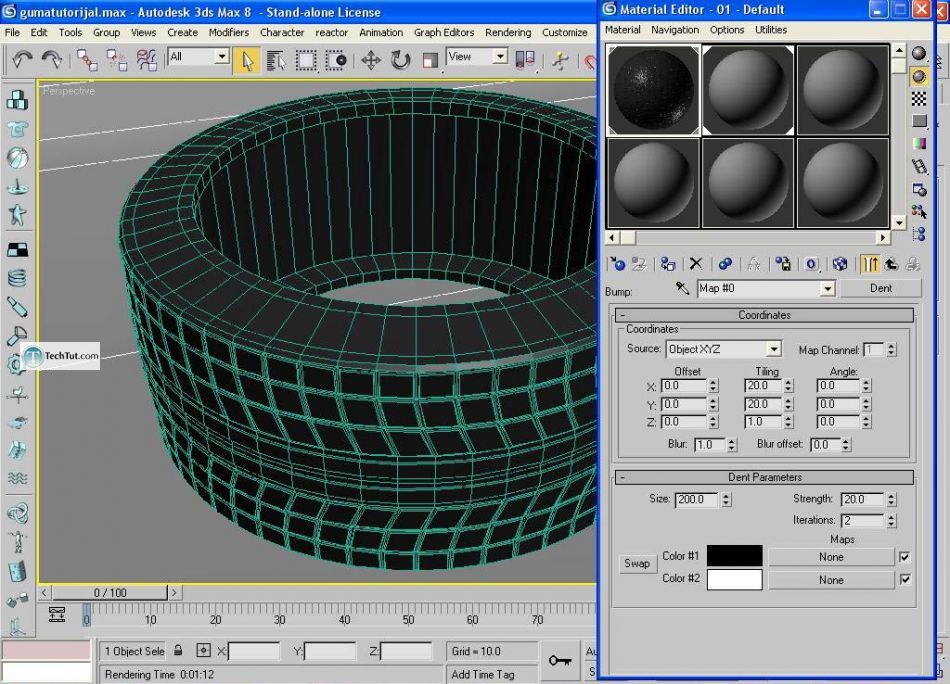Click the Select and Manipulate icon

coord(560,60)
